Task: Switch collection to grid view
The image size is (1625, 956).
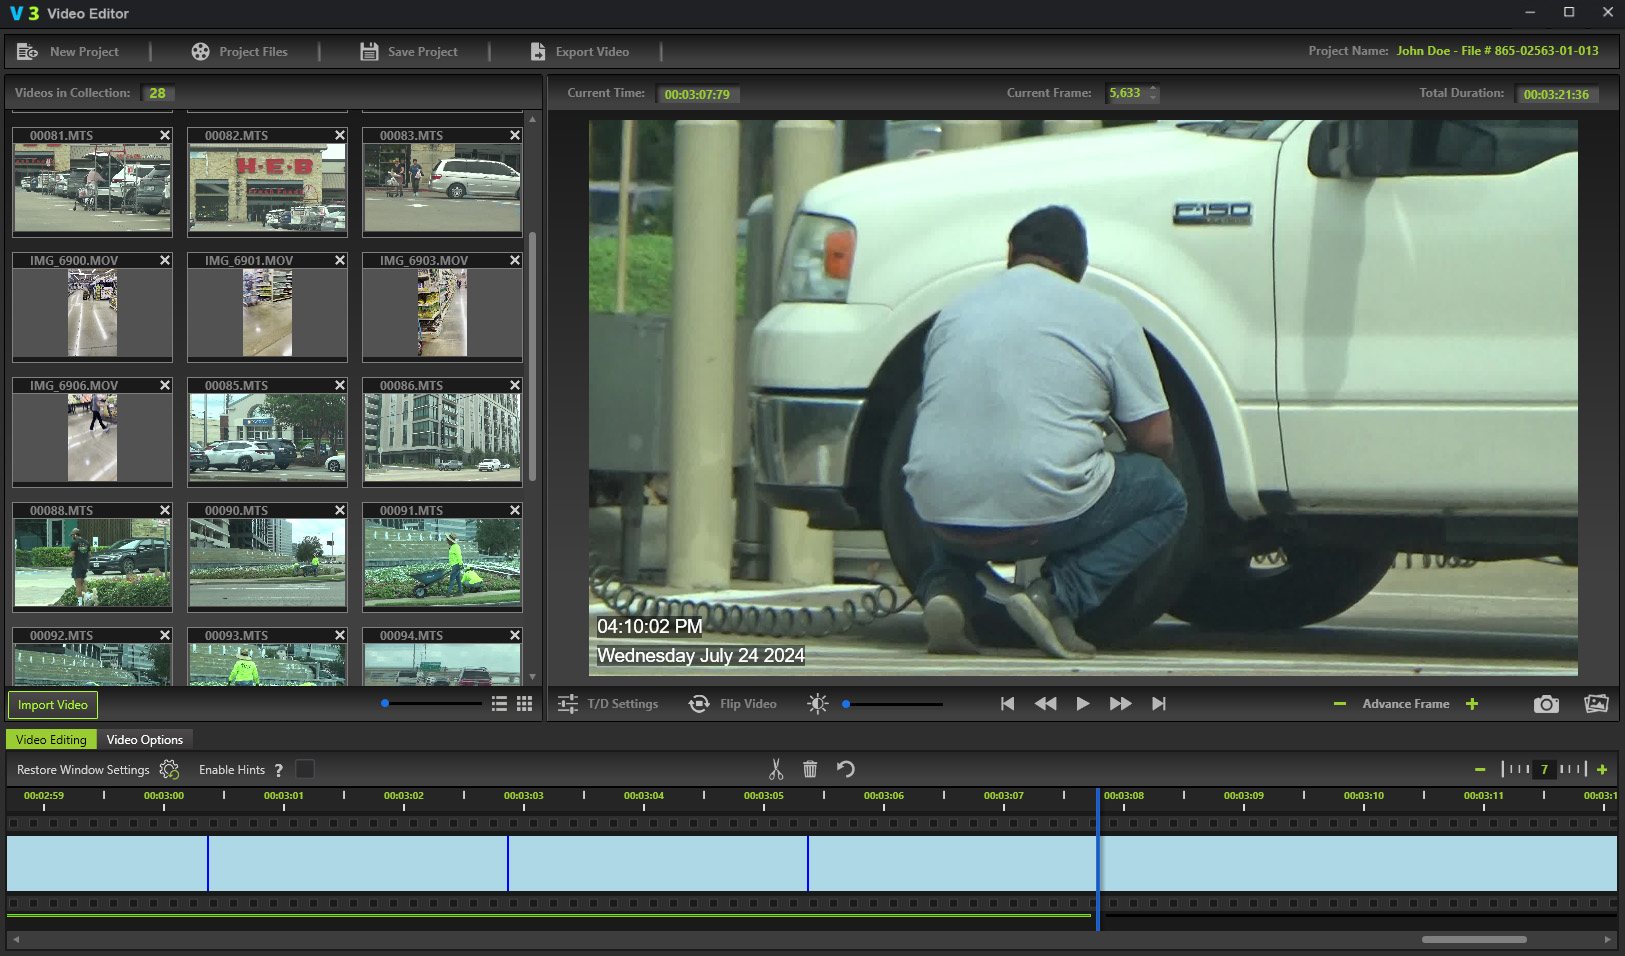Action: 524,704
